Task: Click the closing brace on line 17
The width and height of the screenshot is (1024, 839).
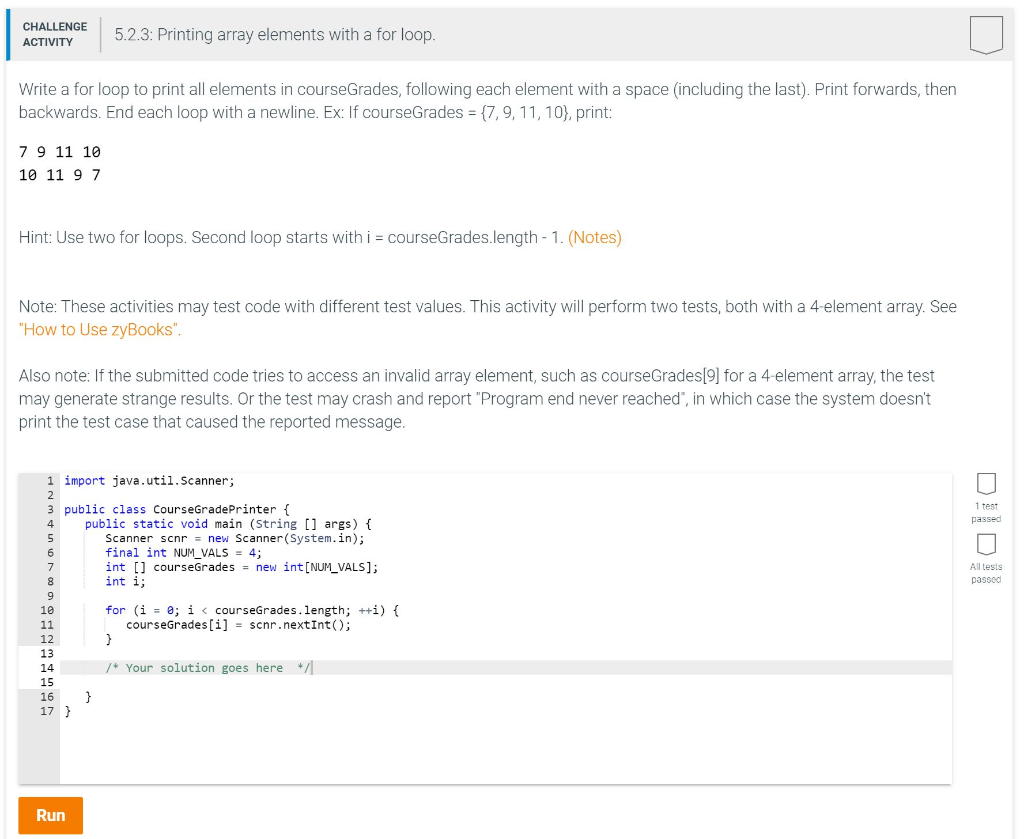Action: [x=67, y=710]
